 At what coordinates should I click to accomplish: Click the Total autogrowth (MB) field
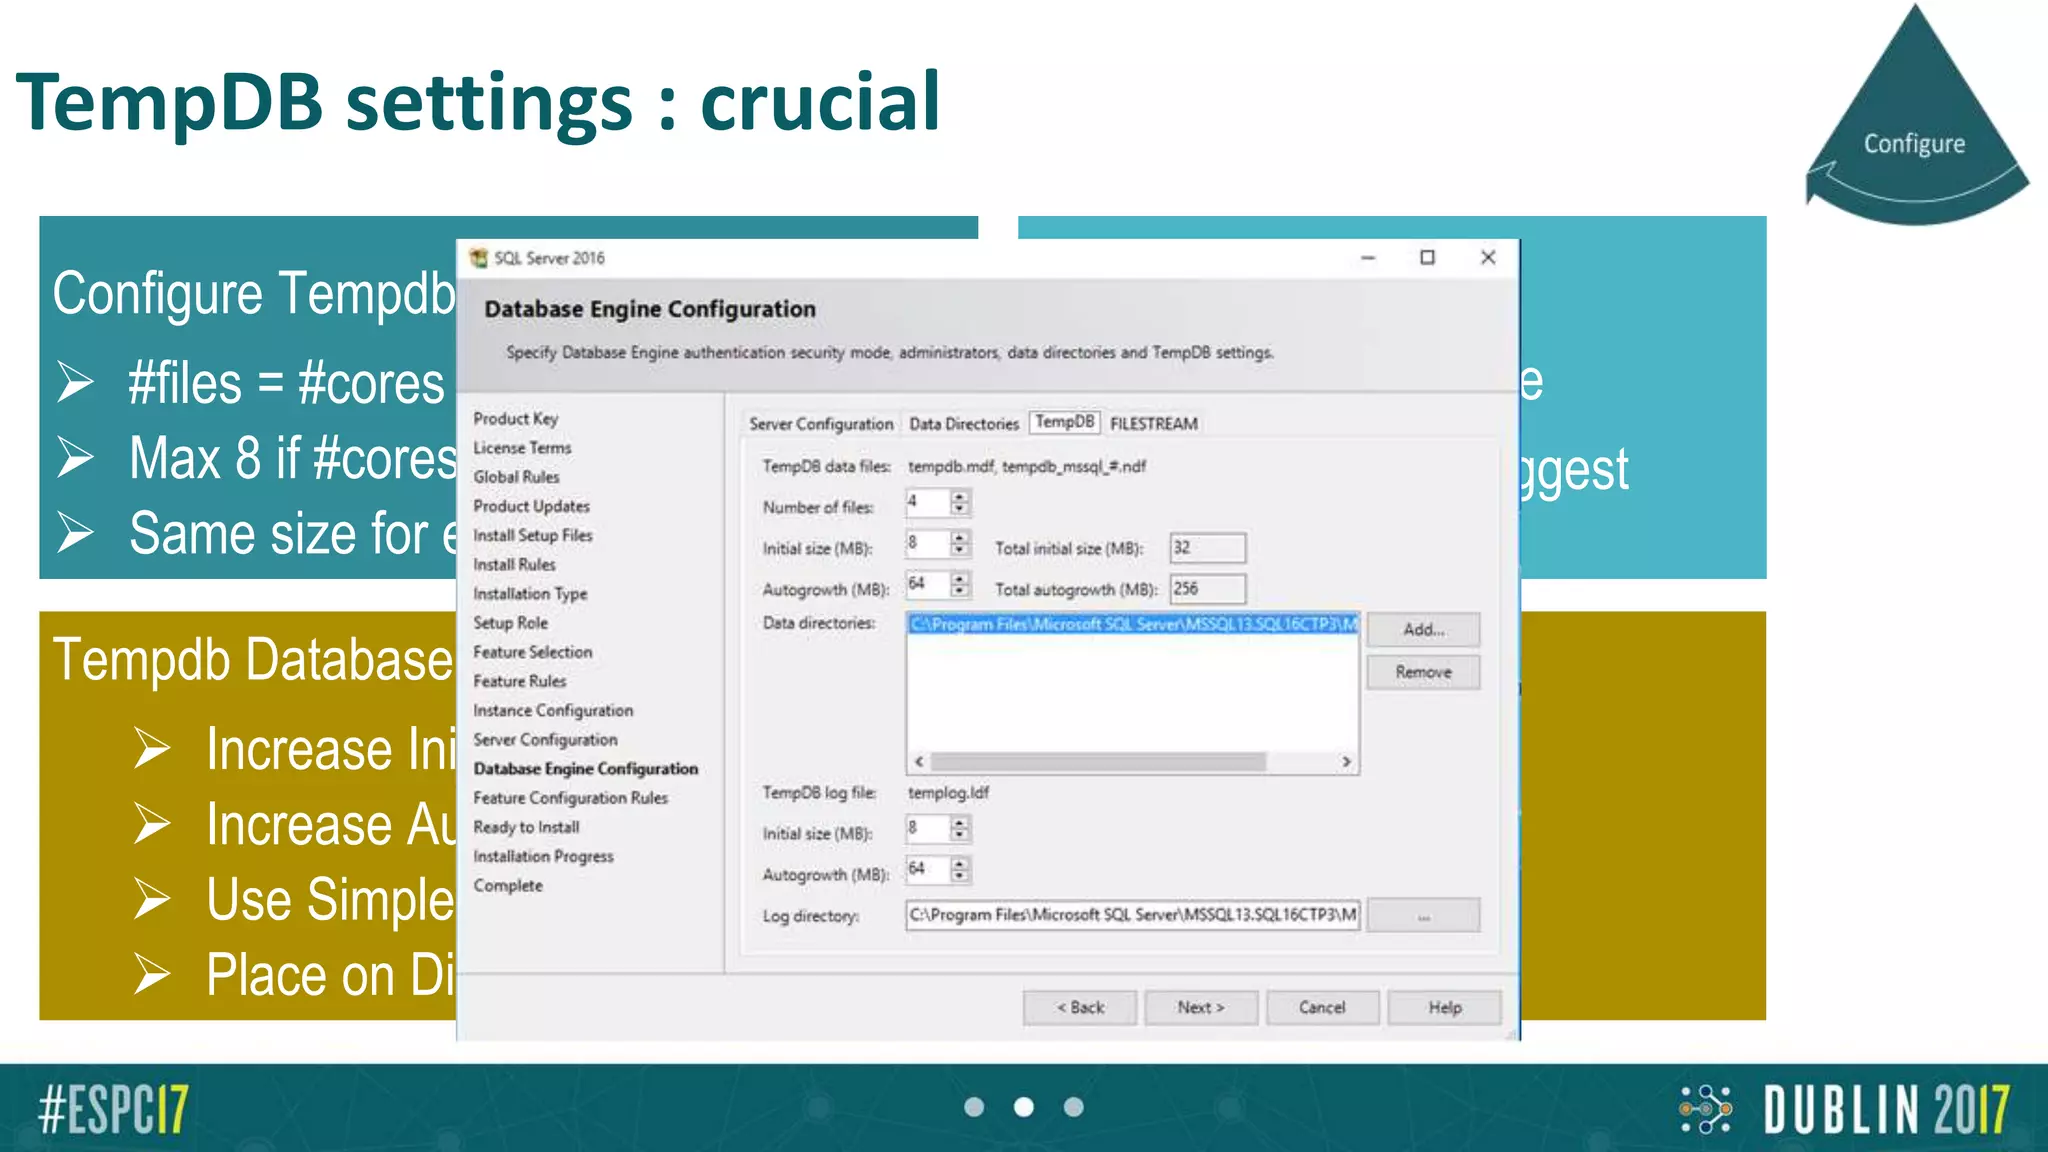[1208, 589]
